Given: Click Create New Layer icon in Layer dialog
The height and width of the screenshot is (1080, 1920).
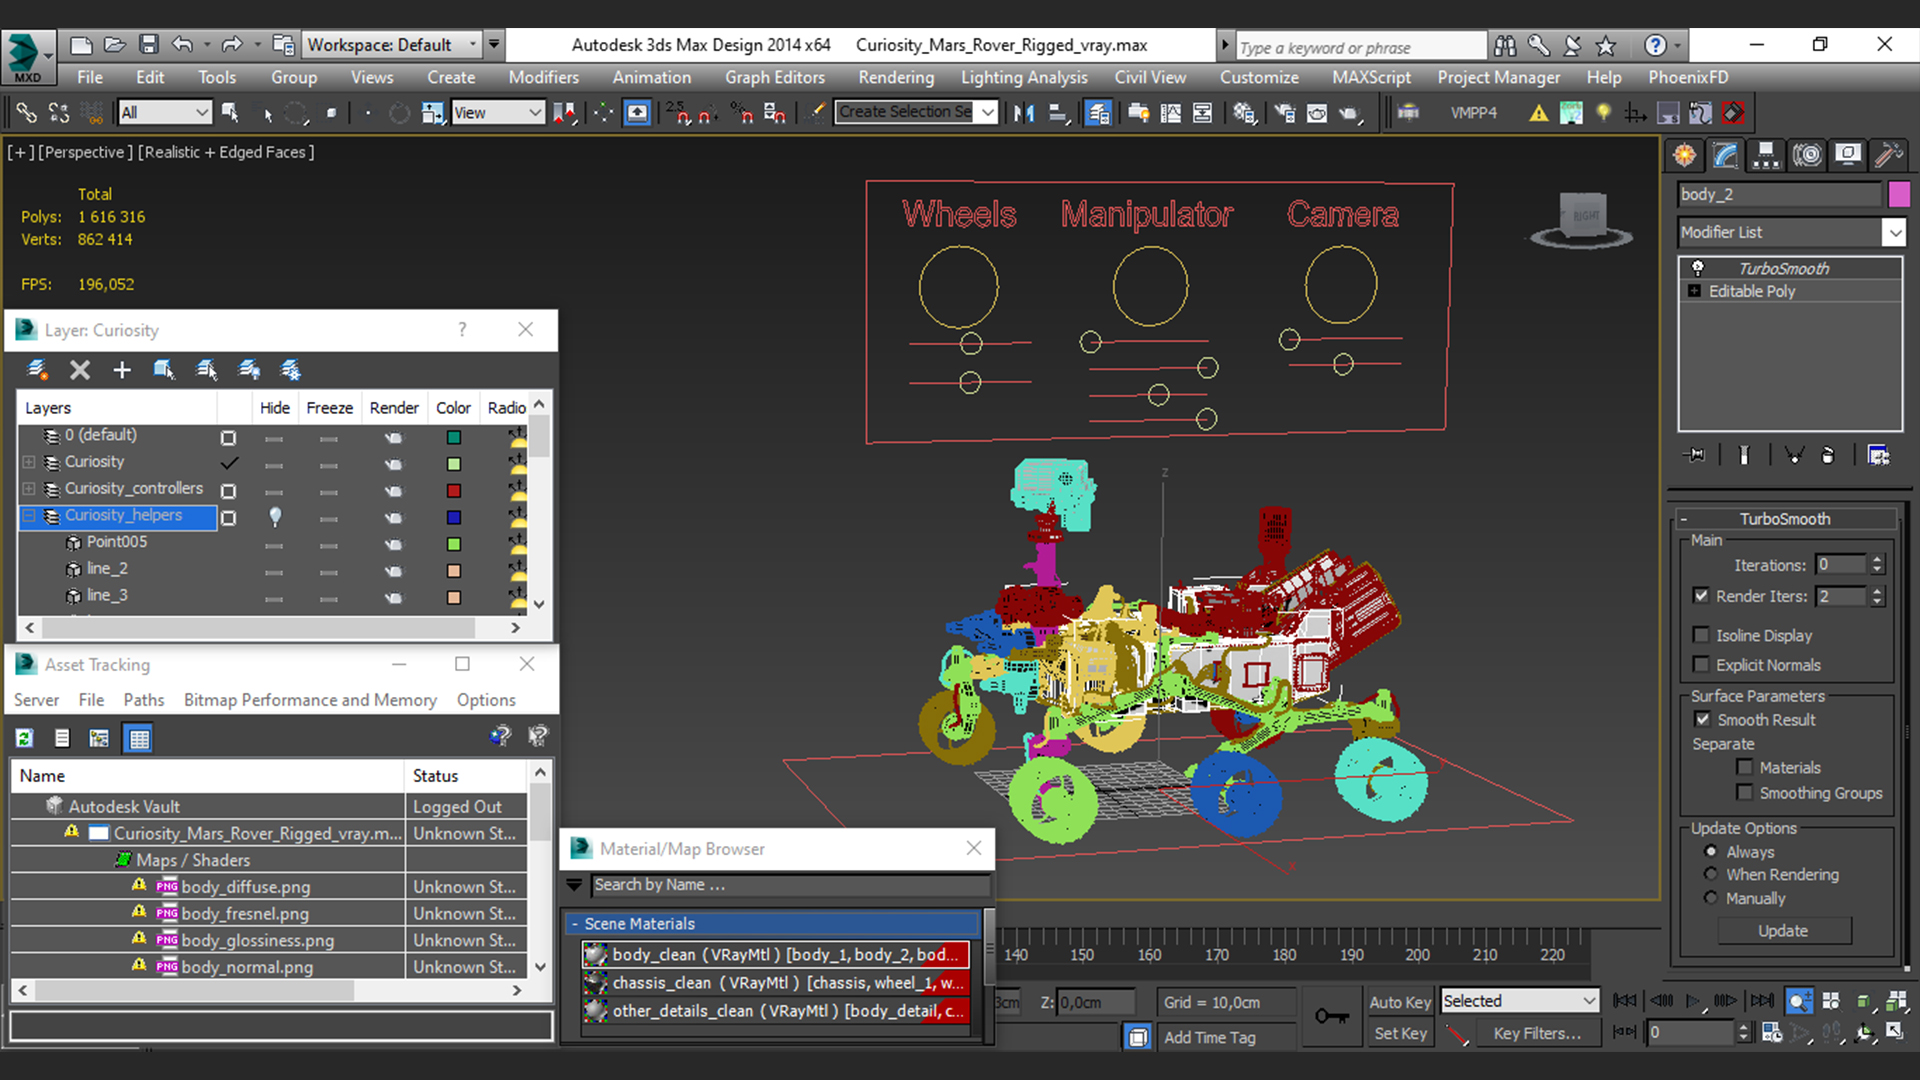Looking at the screenshot, I should (38, 370).
